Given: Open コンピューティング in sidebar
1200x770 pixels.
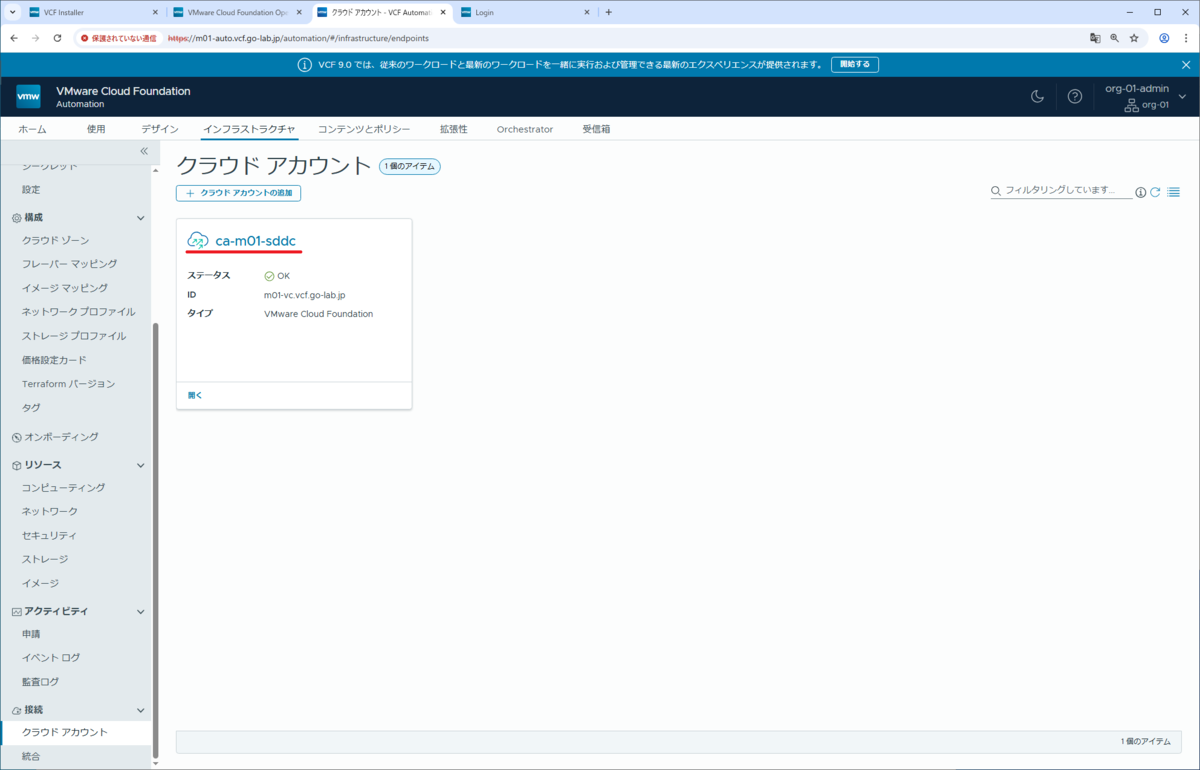Looking at the screenshot, I should click(63, 487).
